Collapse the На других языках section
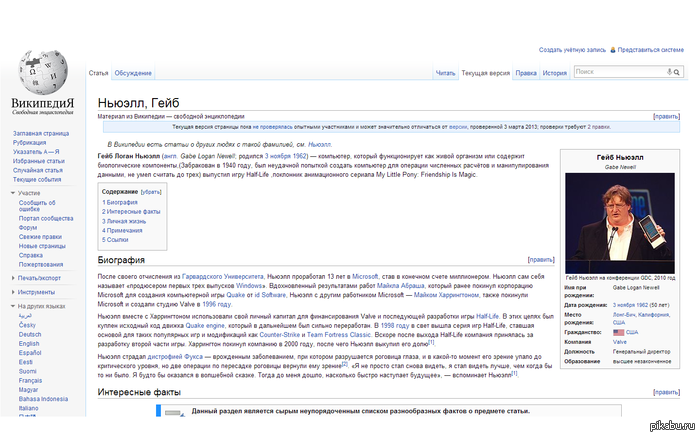700x437 pixels. tap(13, 306)
